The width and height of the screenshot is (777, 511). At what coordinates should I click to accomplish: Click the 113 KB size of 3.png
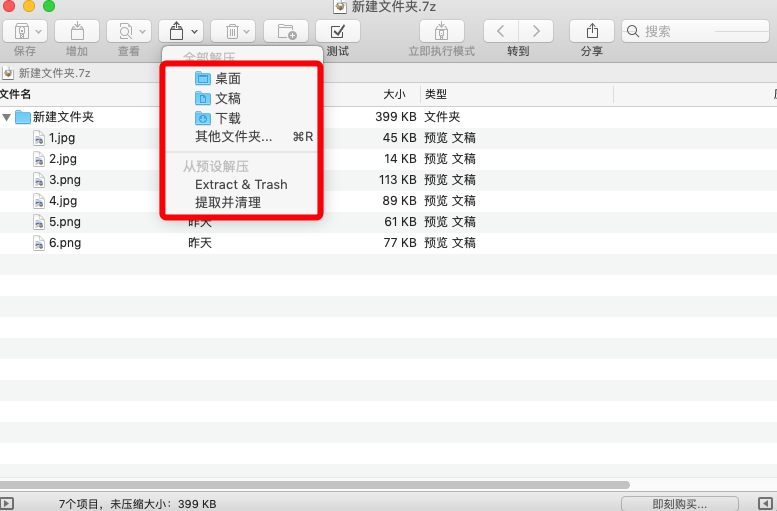[397, 180]
